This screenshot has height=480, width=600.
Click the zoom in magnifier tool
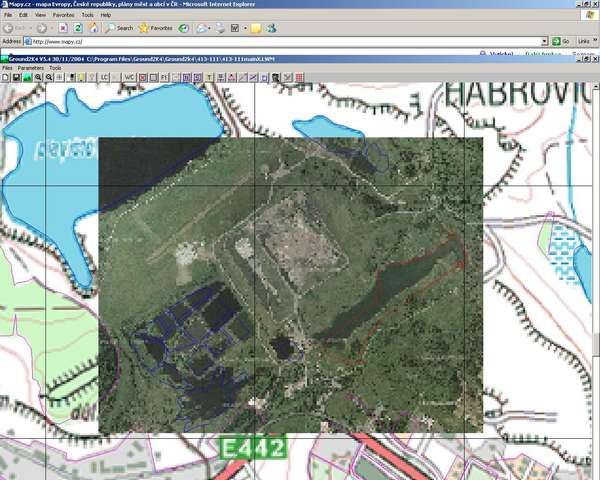tap(38, 76)
